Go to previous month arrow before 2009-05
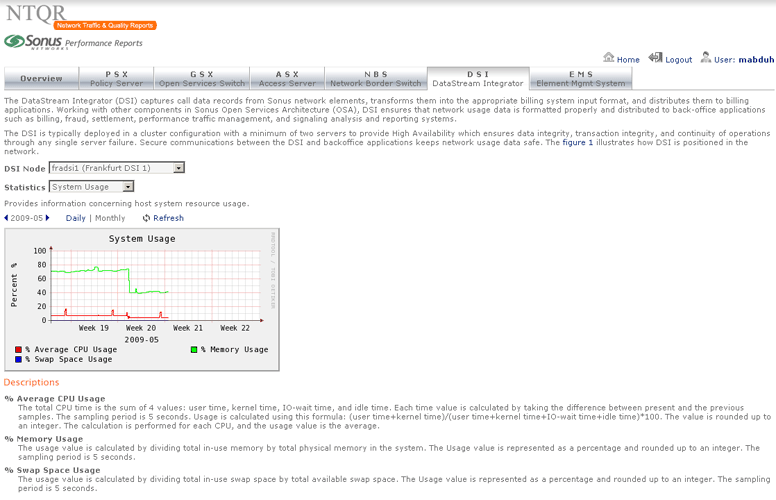 [6, 218]
